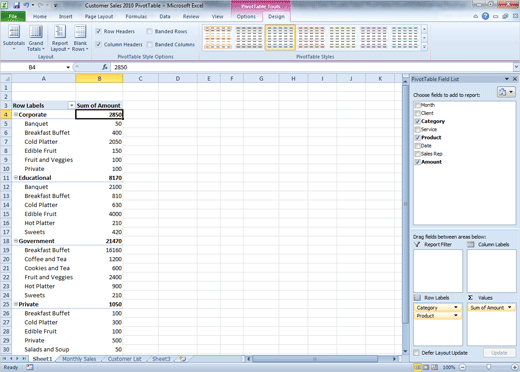Click the zoom slider handle
Image resolution: width=520 pixels, height=372 pixels.
point(489,367)
